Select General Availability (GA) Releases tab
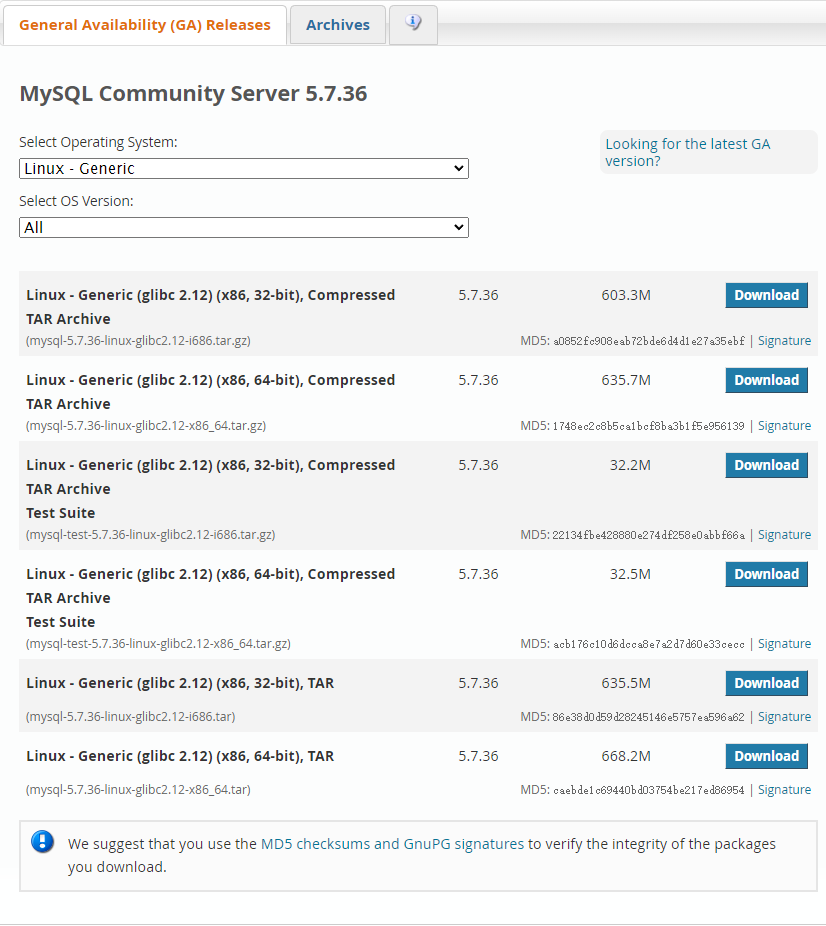 [145, 25]
